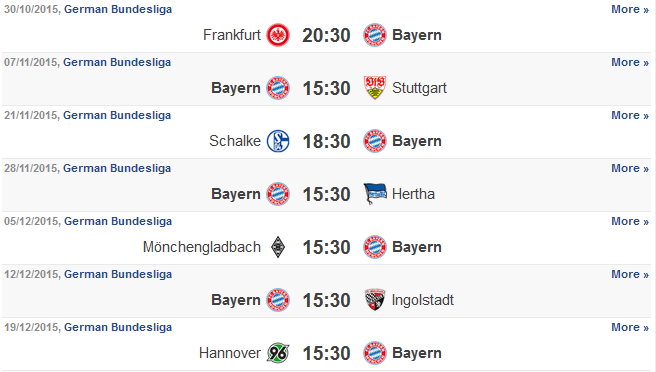Screen dimensions: 656x372
Task: Click the Ingolstadt club crest
Action: (x=374, y=300)
